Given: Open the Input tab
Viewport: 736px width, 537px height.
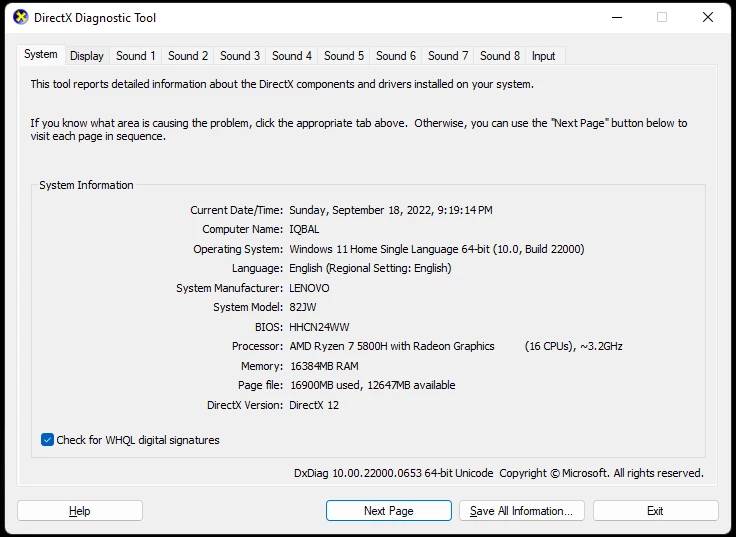Looking at the screenshot, I should (x=544, y=56).
